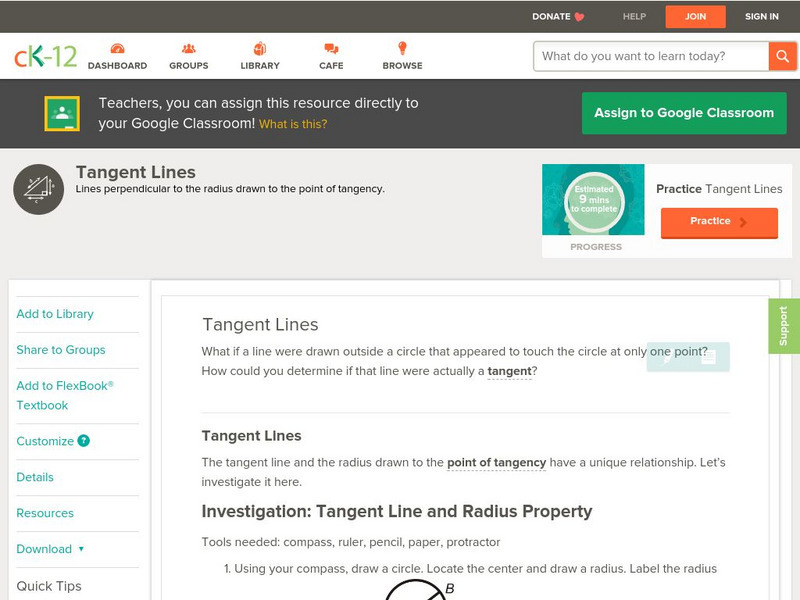
Task: Click Add to FlexBook Textbook
Action: (65, 395)
